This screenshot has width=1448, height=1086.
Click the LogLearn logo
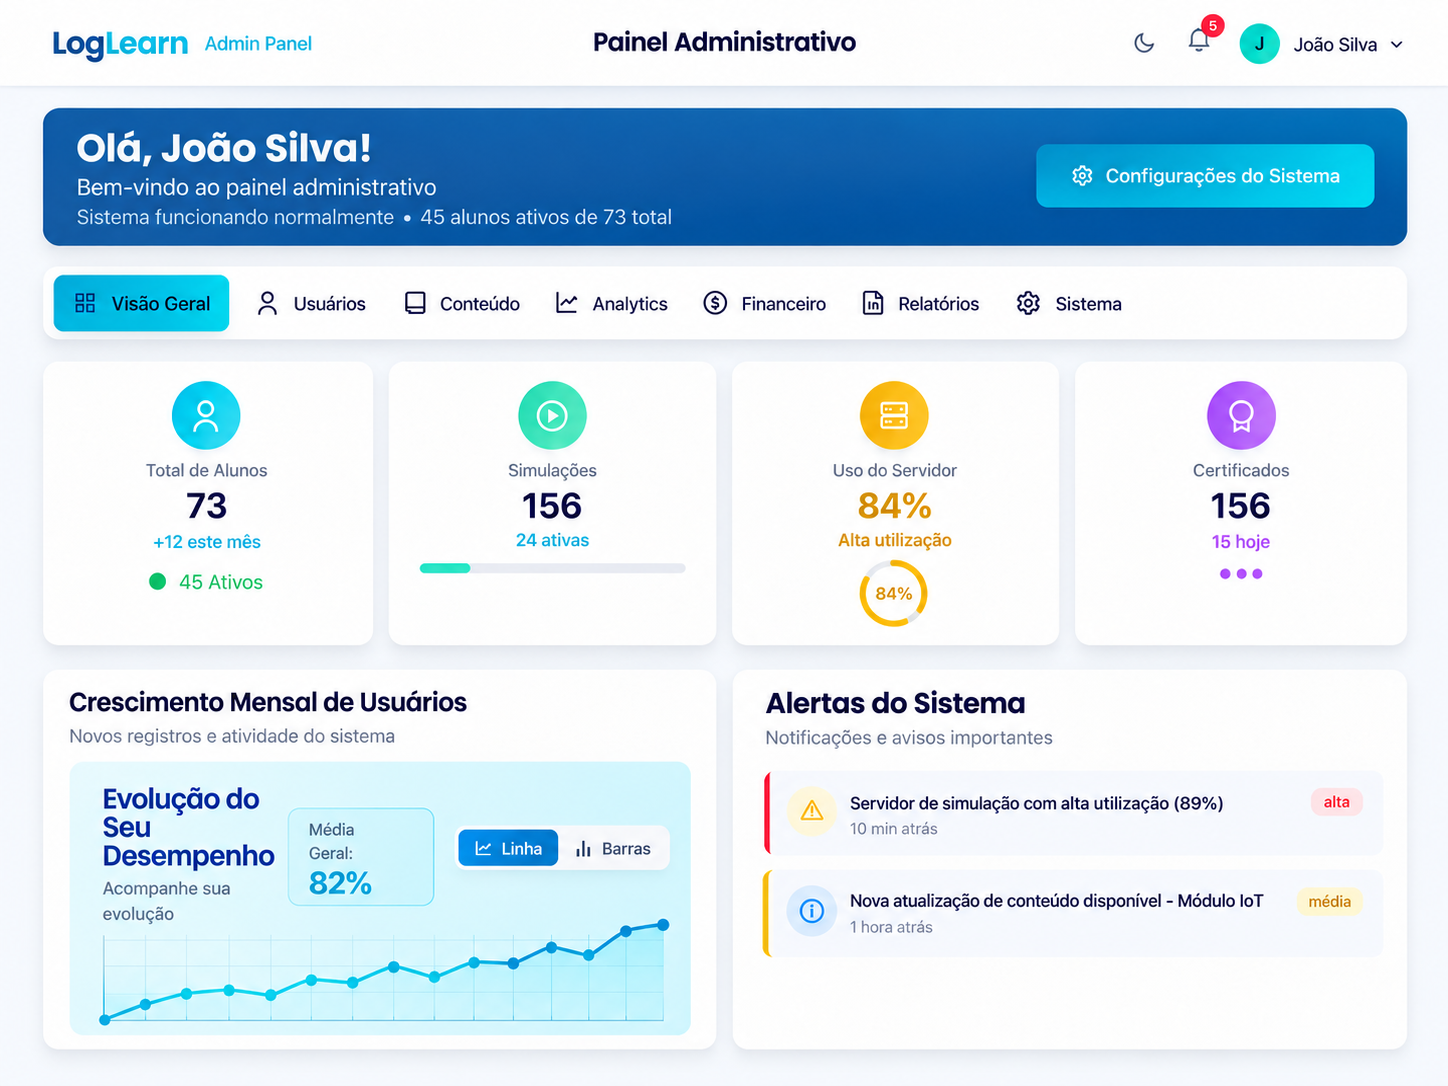pos(120,44)
